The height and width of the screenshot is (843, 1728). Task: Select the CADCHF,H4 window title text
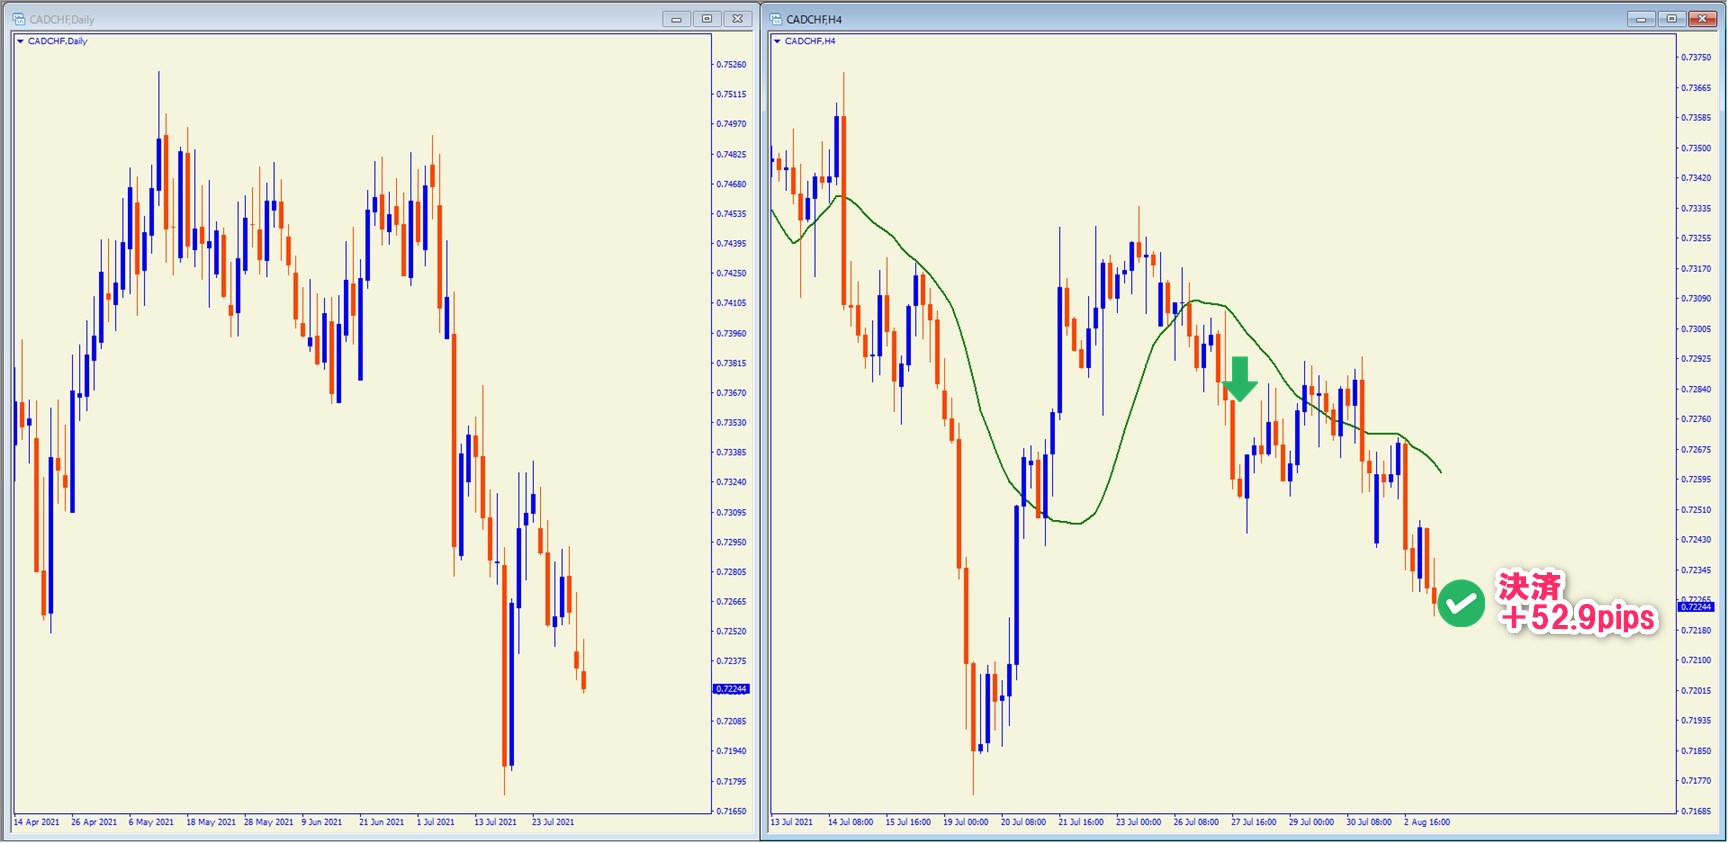(814, 19)
